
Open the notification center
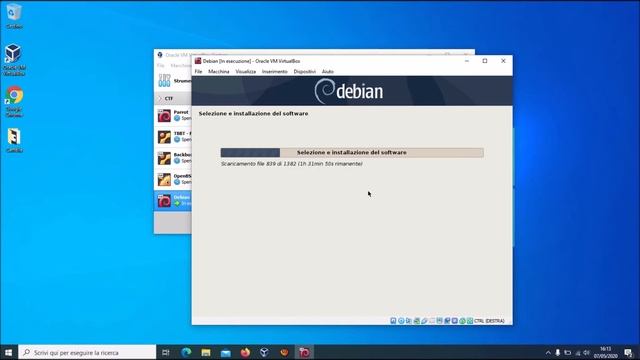click(629, 353)
